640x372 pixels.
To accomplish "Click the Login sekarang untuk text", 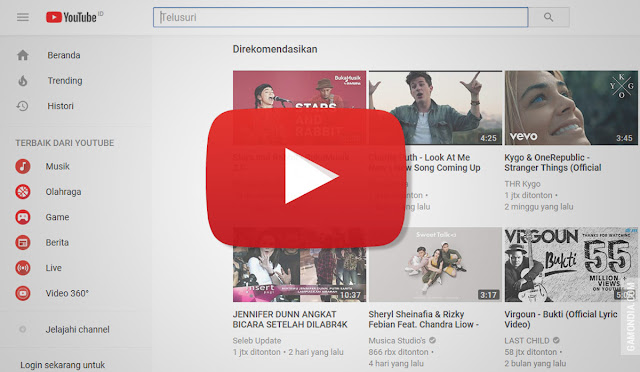I will [x=62, y=365].
